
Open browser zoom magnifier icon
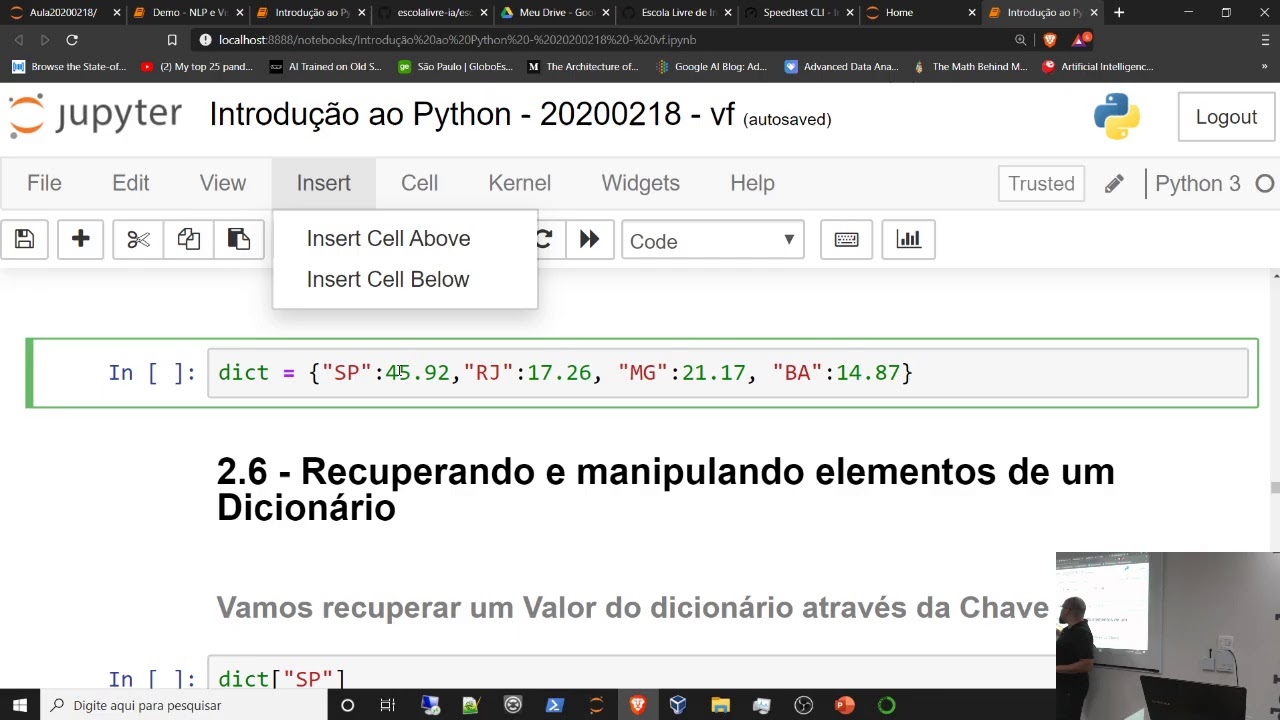(1020, 40)
